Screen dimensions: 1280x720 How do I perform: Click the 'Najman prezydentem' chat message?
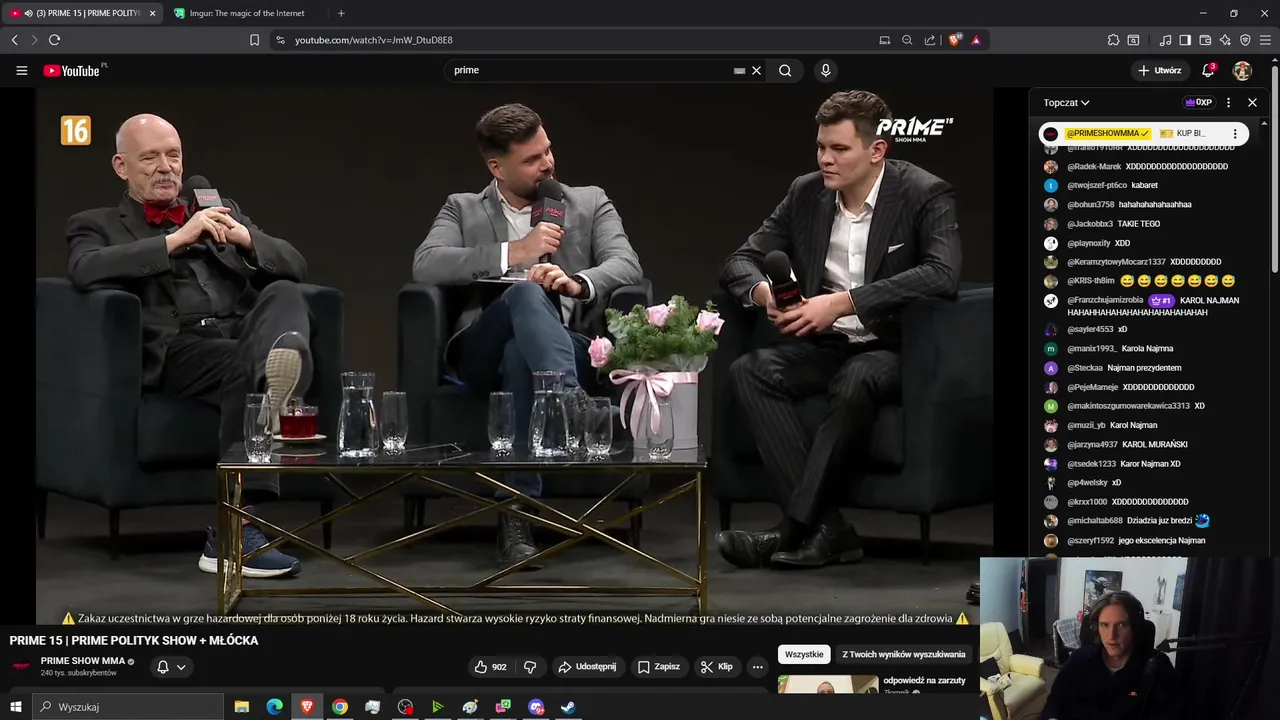[x=1144, y=368]
